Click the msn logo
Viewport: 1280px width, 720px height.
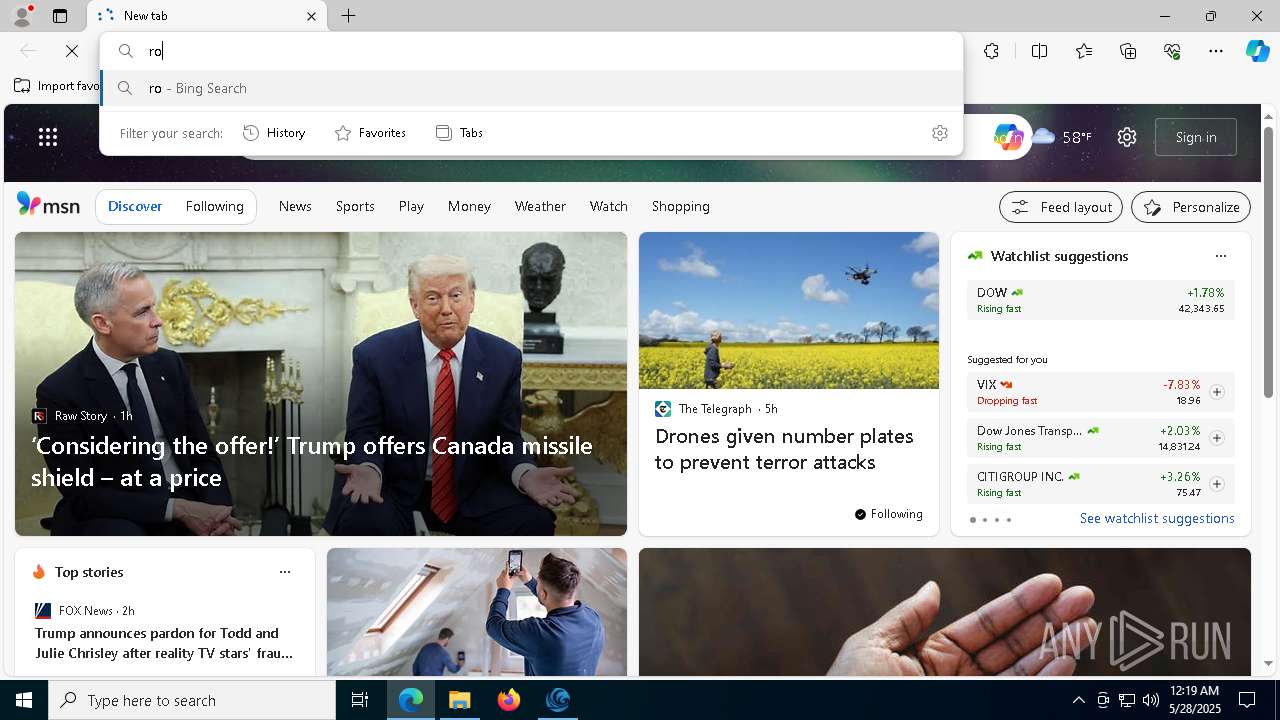pyautogui.click(x=48, y=205)
